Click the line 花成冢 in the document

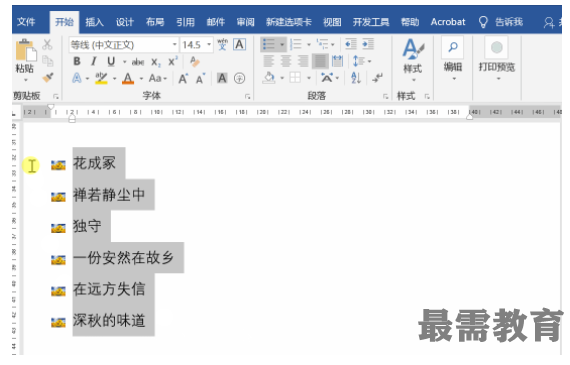coord(94,163)
